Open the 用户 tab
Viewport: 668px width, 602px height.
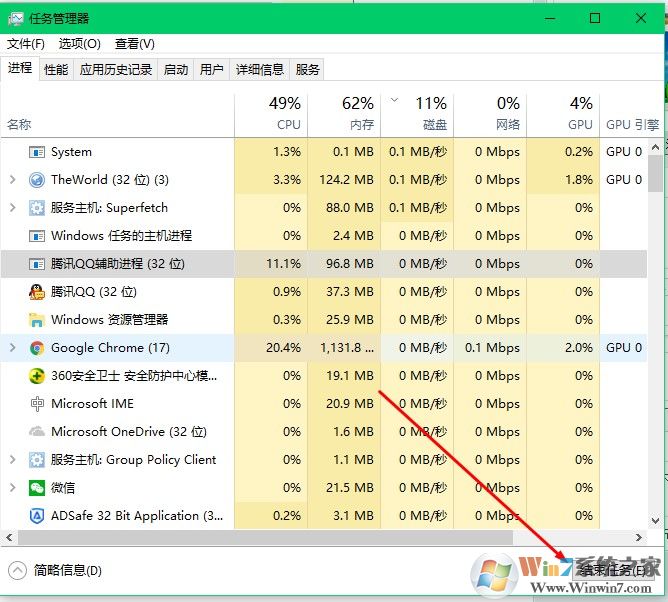point(212,69)
